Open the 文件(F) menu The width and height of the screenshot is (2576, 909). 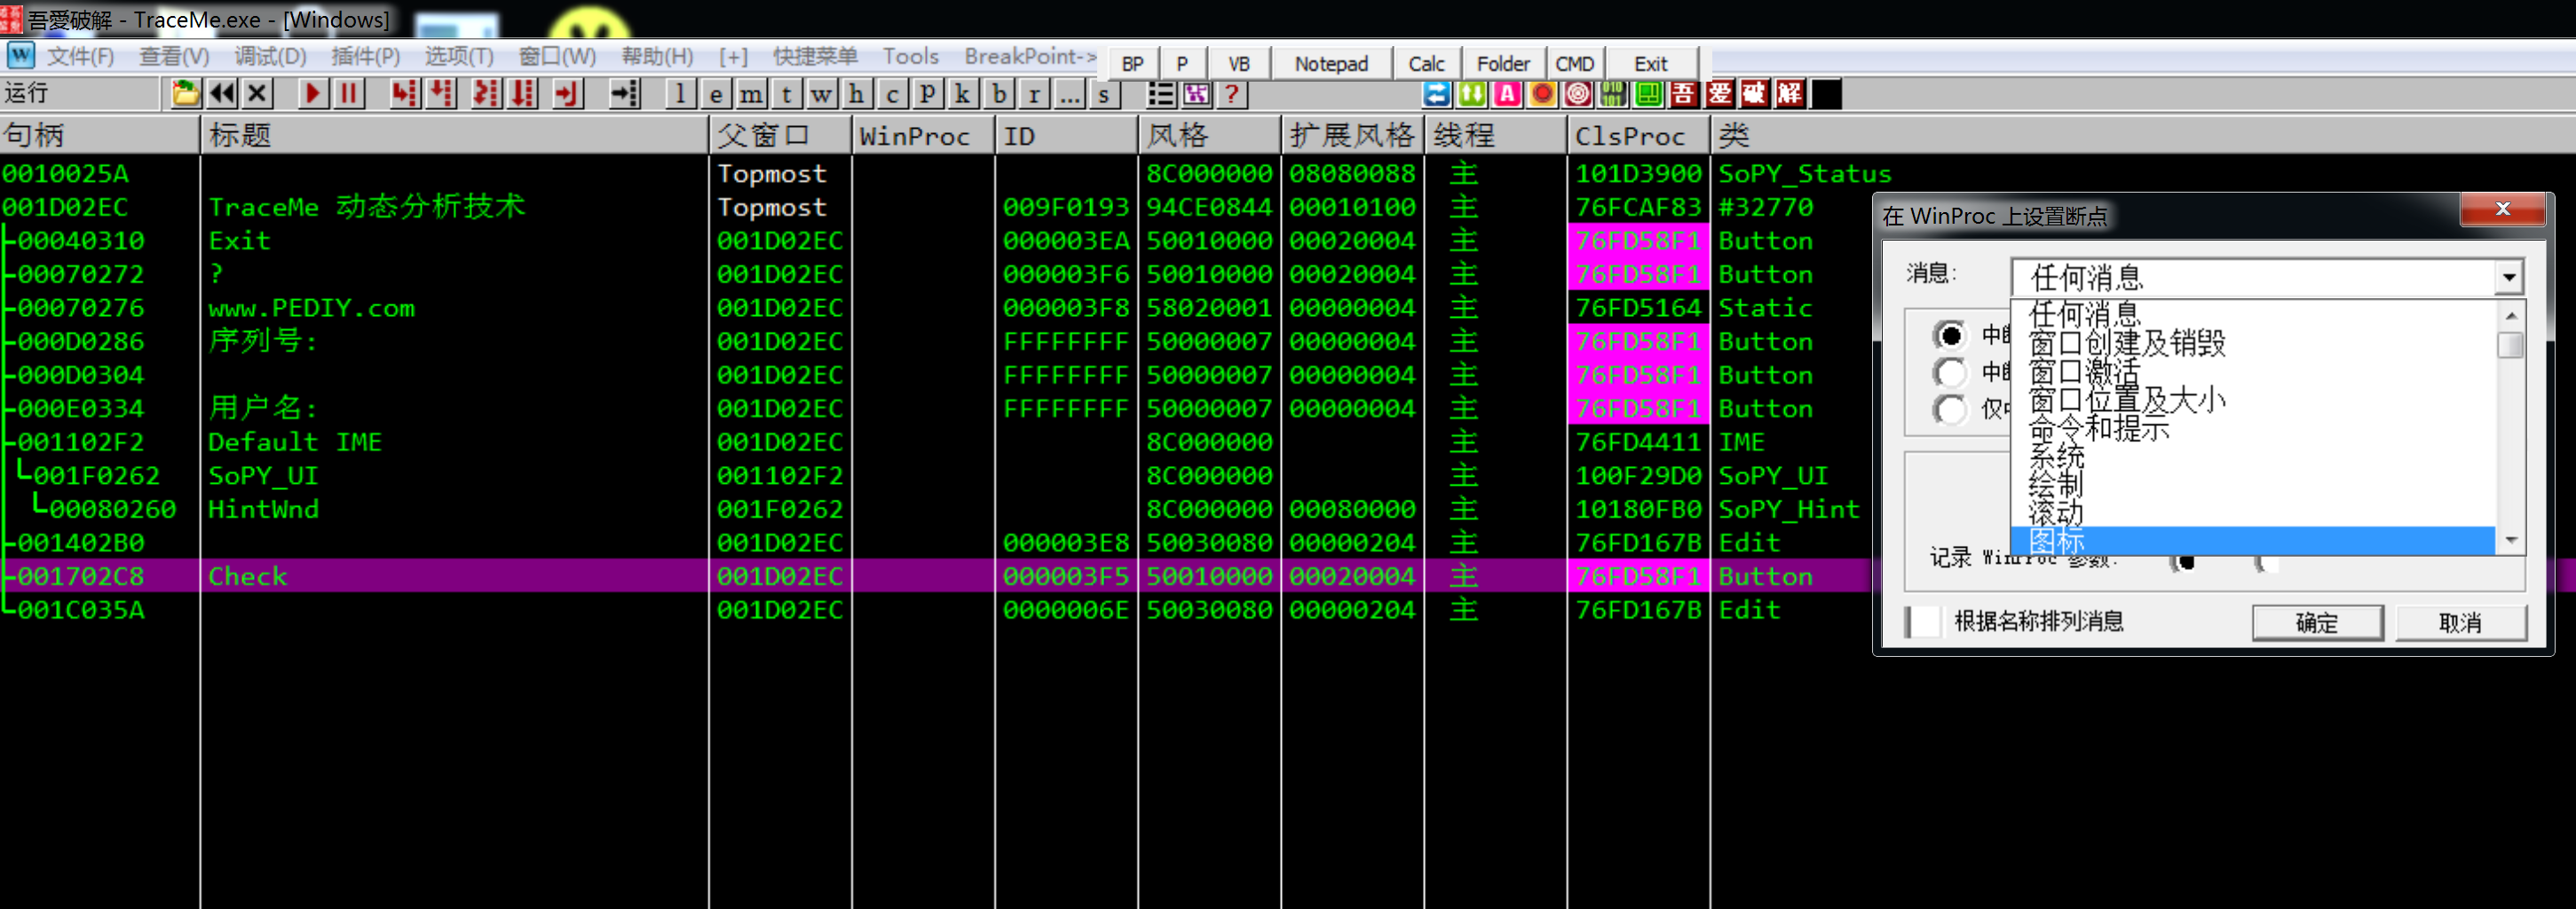[81, 56]
